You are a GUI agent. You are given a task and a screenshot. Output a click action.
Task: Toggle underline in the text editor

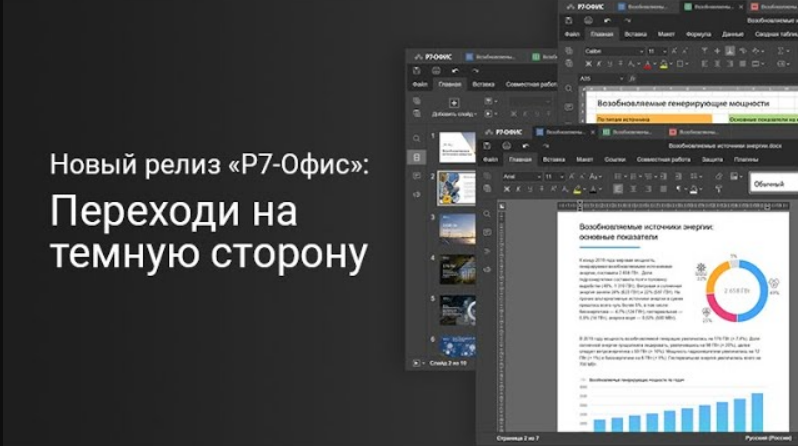point(530,189)
